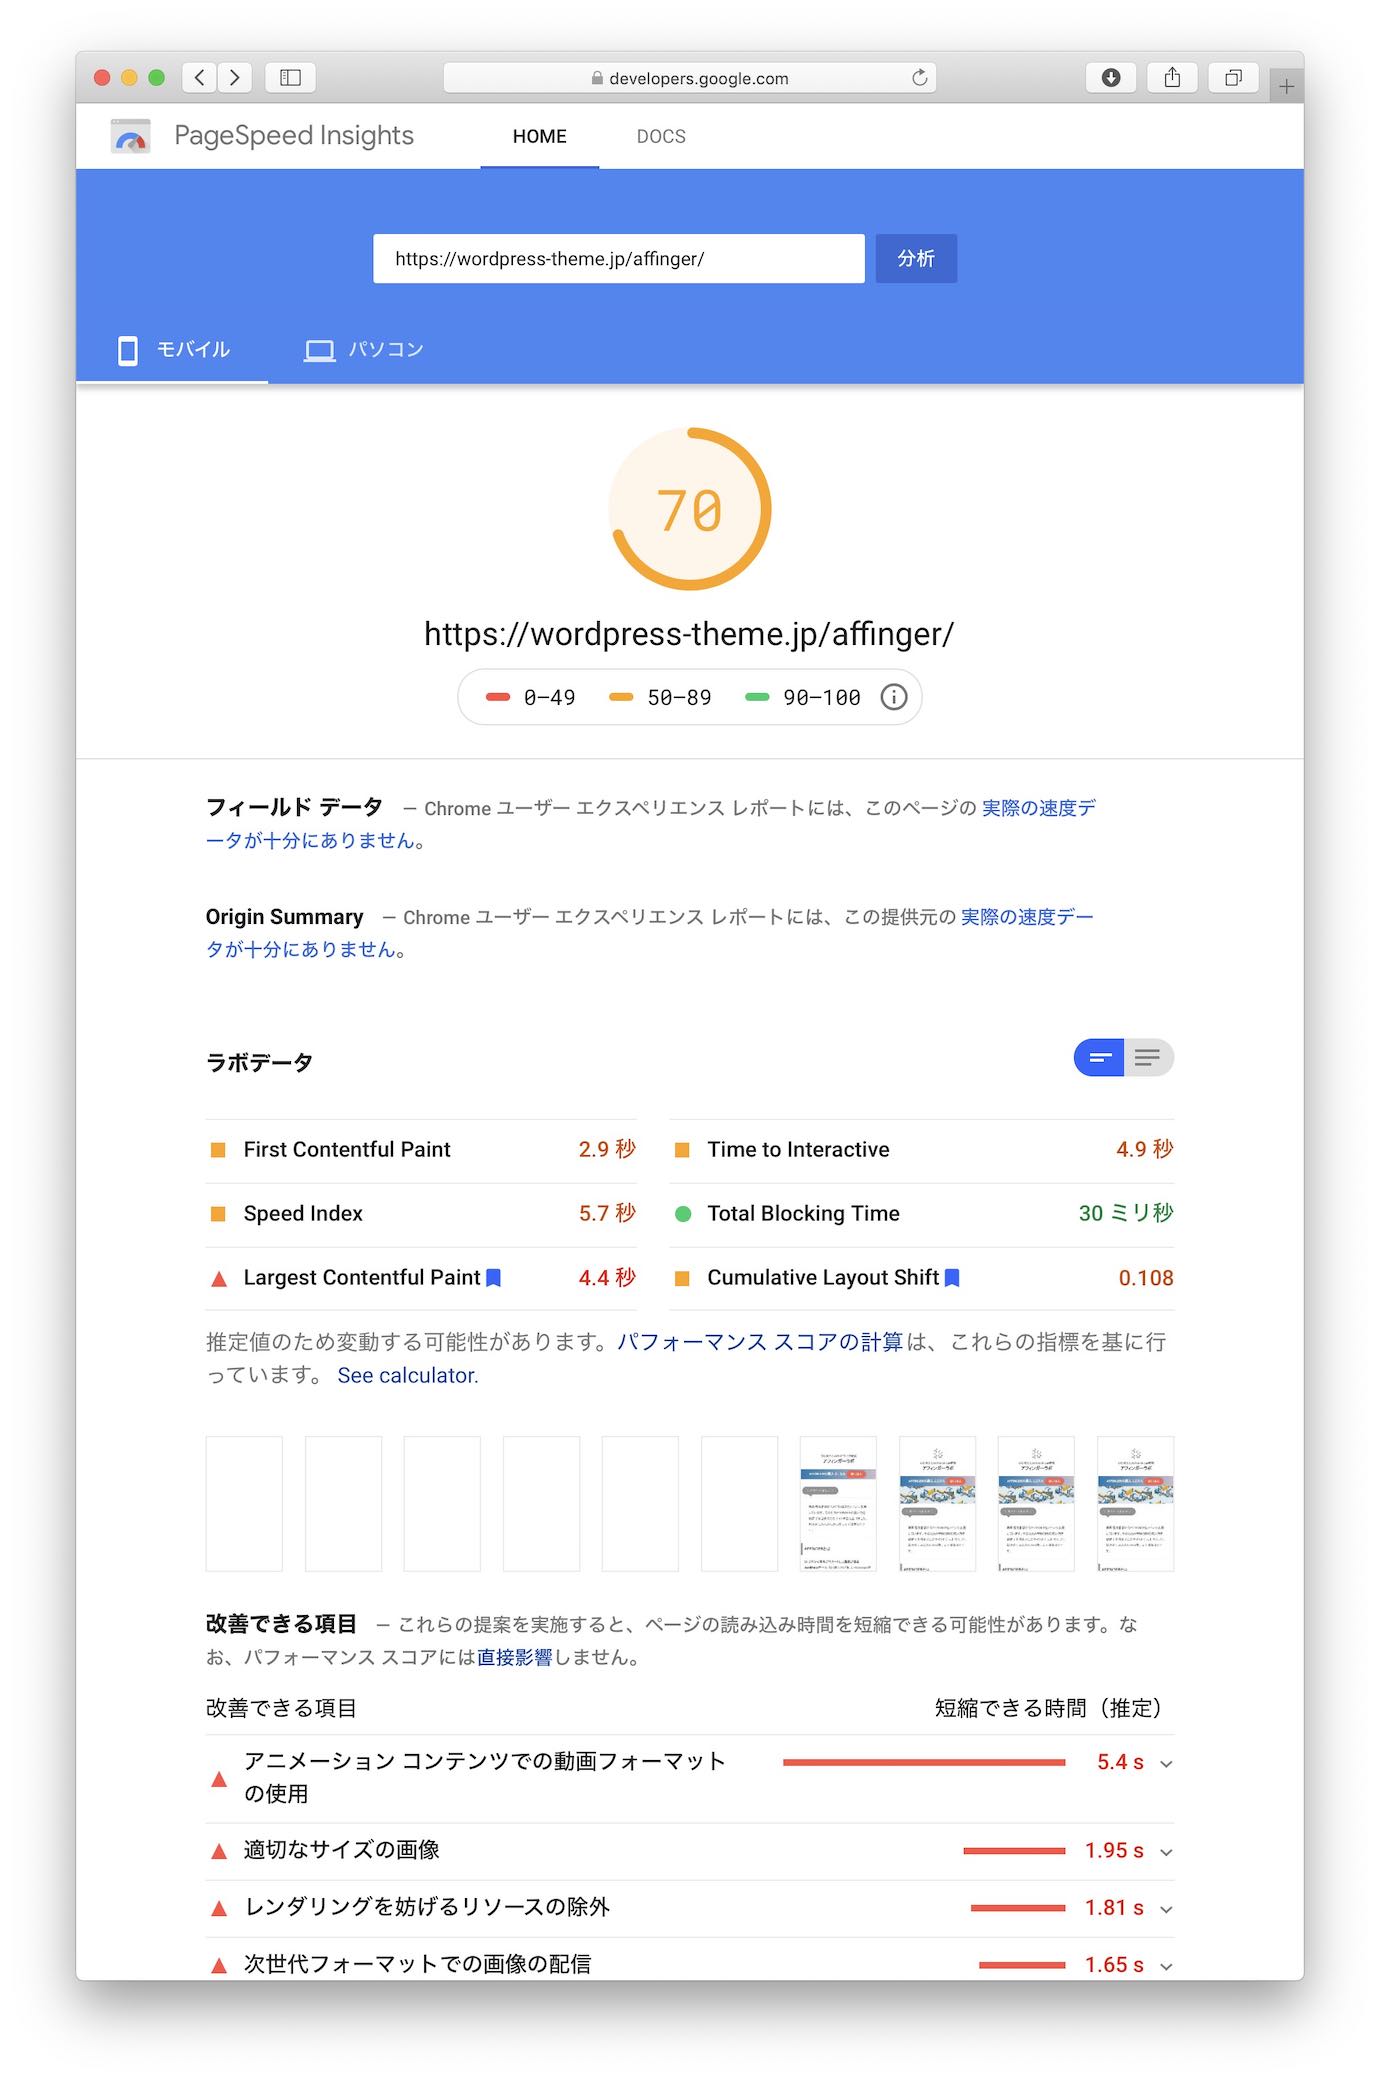The image size is (1380, 2081).
Task: Click the PageSpeed Insights logo icon
Action: coord(131,136)
